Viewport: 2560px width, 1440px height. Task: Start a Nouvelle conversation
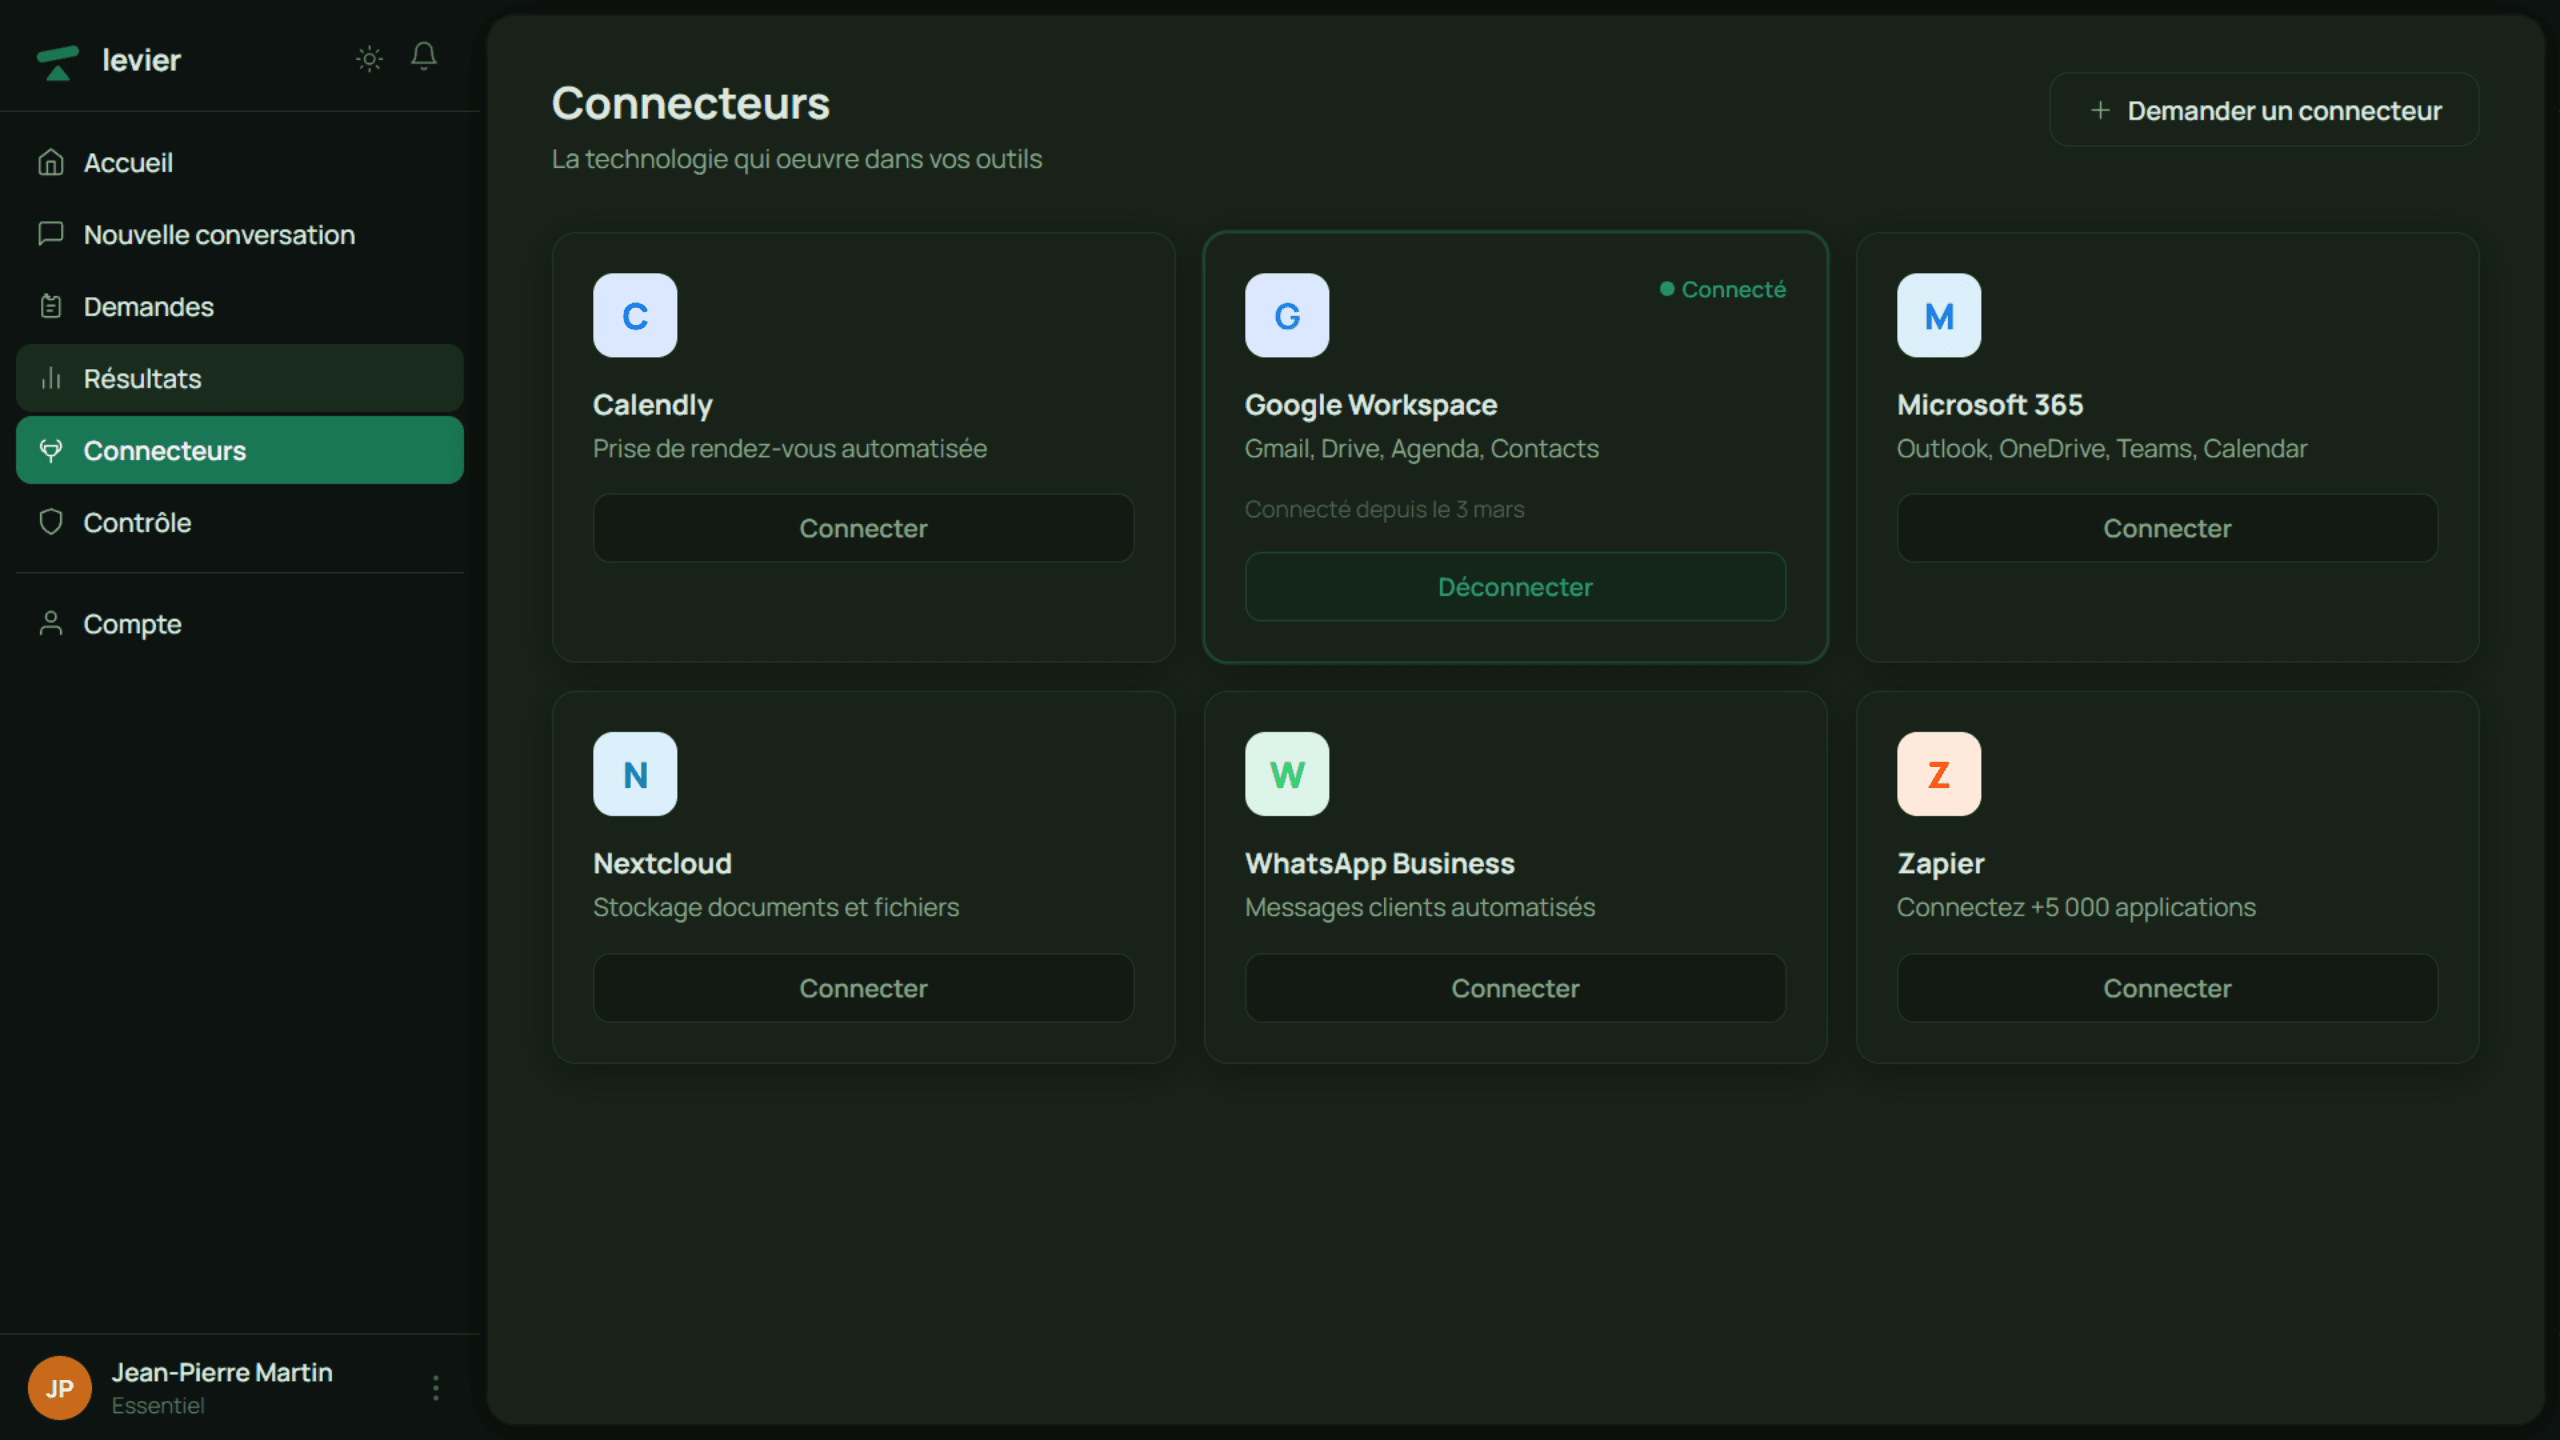(240, 234)
